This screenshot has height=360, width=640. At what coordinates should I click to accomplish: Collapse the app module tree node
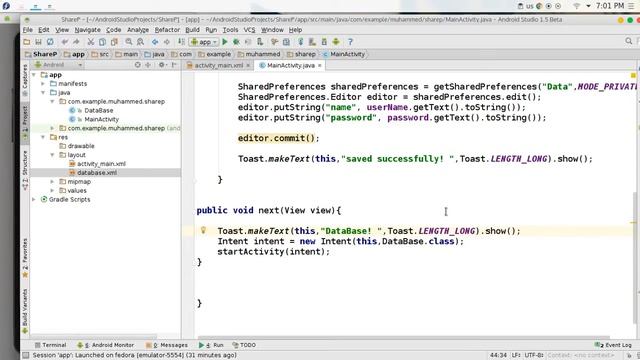(34, 75)
